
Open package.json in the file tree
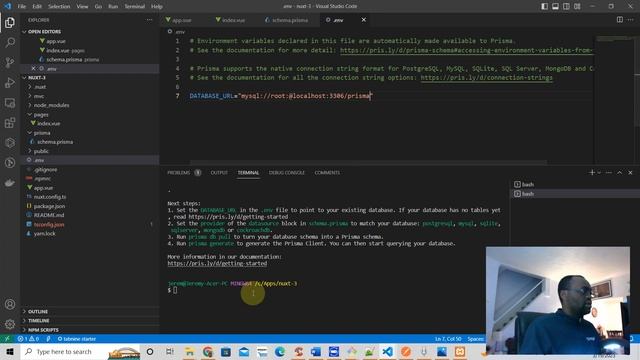tap(49, 206)
